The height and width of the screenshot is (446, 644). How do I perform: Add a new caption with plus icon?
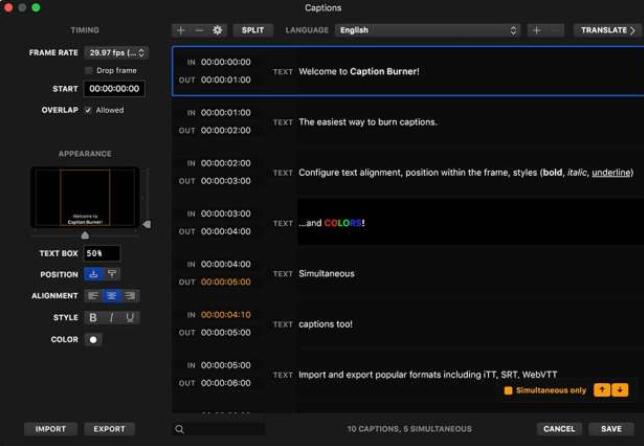181,30
